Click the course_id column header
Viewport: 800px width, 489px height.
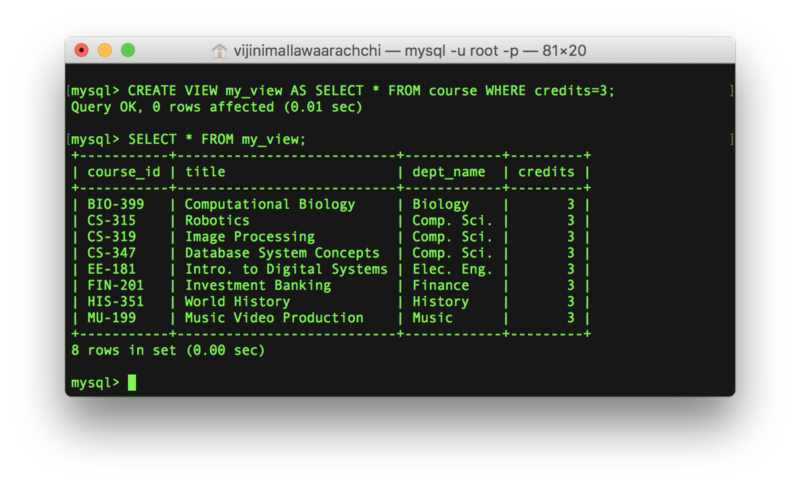(x=124, y=172)
